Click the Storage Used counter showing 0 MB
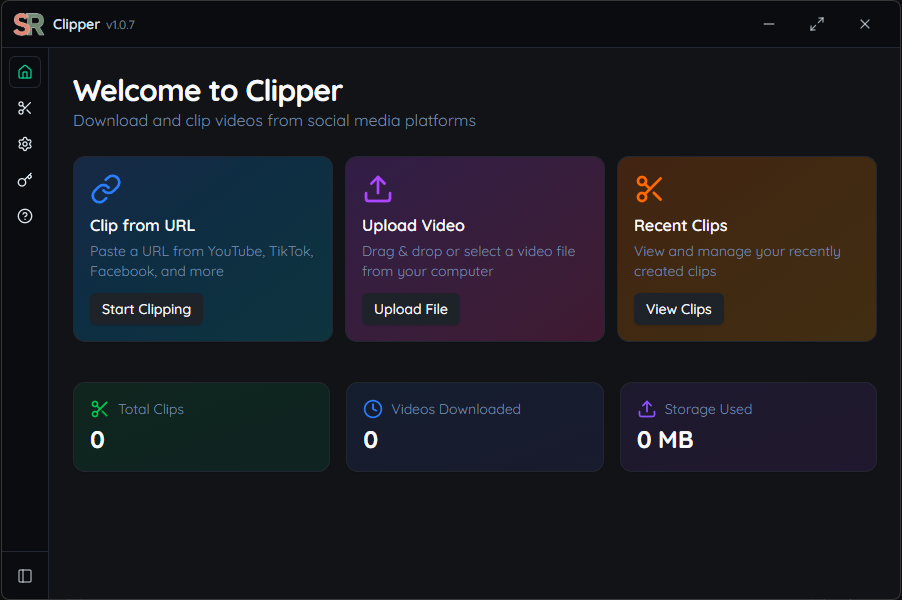Screen dimensions: 902x600 click(664, 439)
